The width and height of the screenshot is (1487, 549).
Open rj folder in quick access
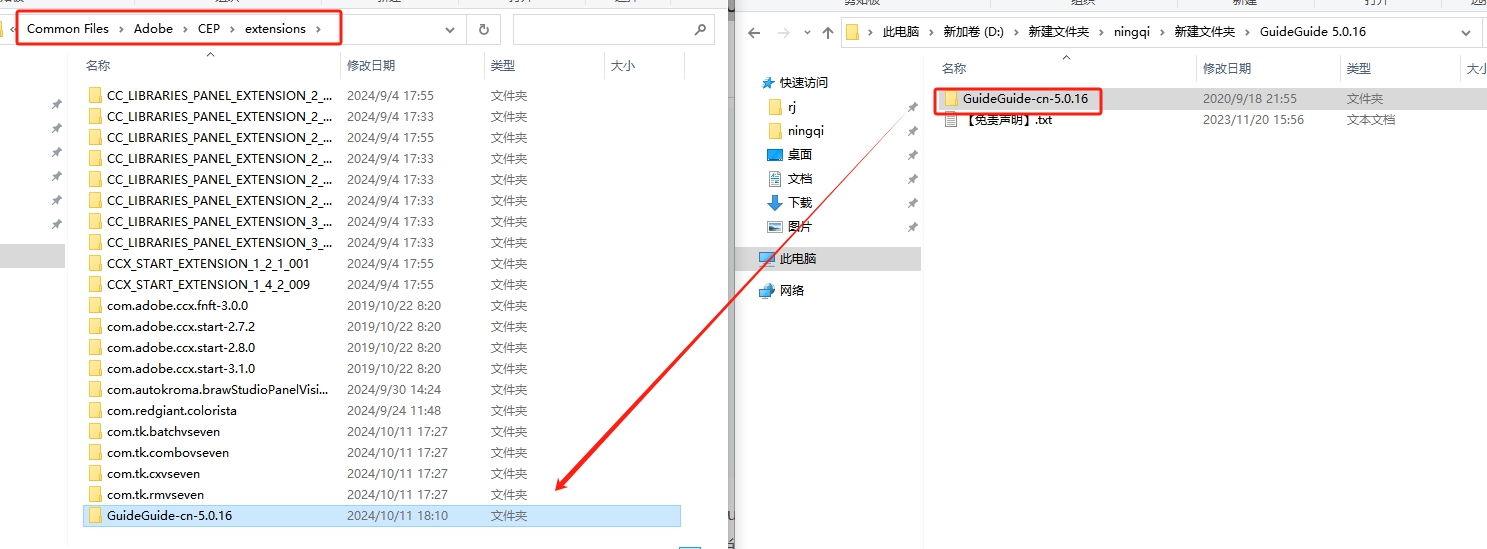(x=792, y=106)
